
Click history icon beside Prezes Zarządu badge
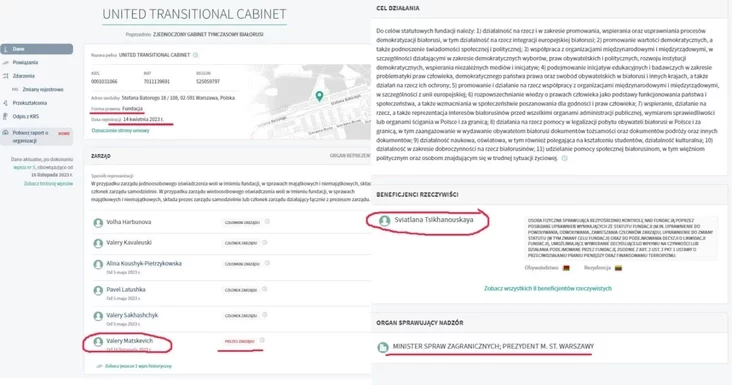click(262, 341)
